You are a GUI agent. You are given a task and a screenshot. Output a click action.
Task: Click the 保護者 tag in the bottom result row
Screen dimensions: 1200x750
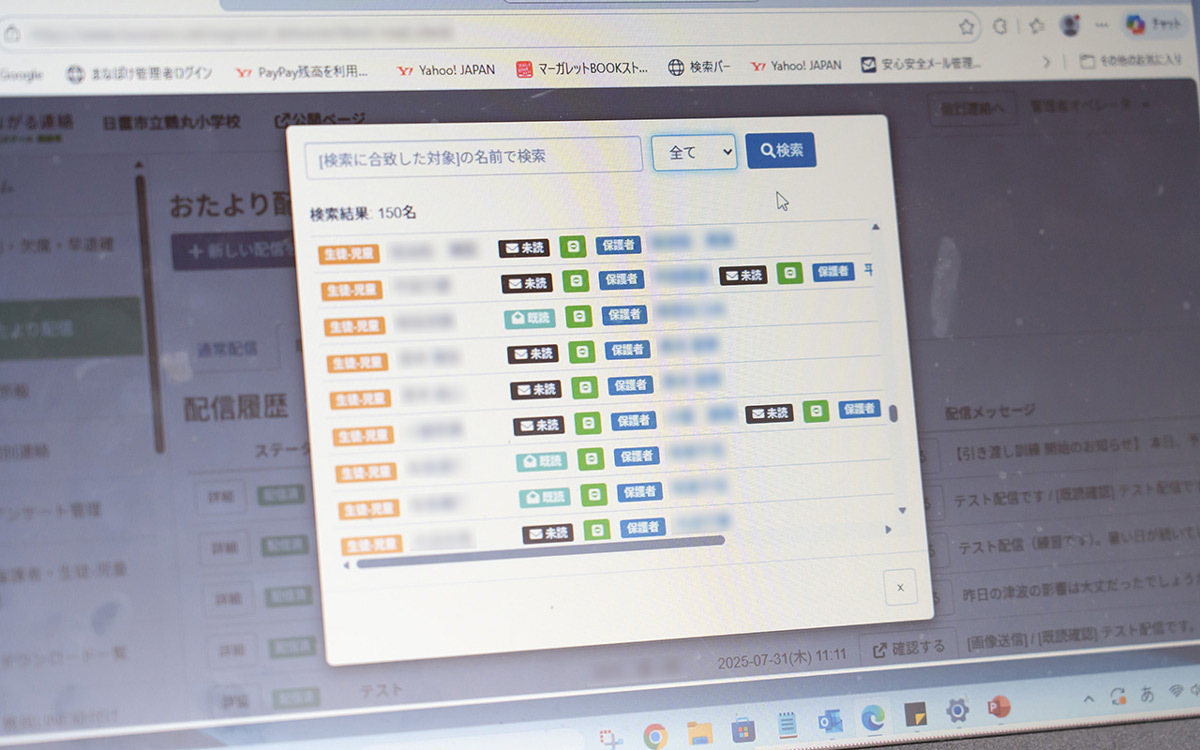point(642,527)
